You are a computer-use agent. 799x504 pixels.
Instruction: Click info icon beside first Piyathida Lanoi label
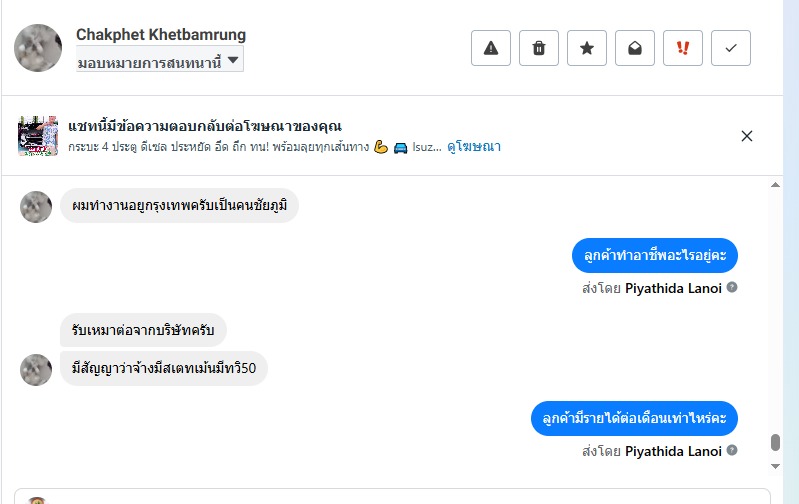(x=732, y=288)
